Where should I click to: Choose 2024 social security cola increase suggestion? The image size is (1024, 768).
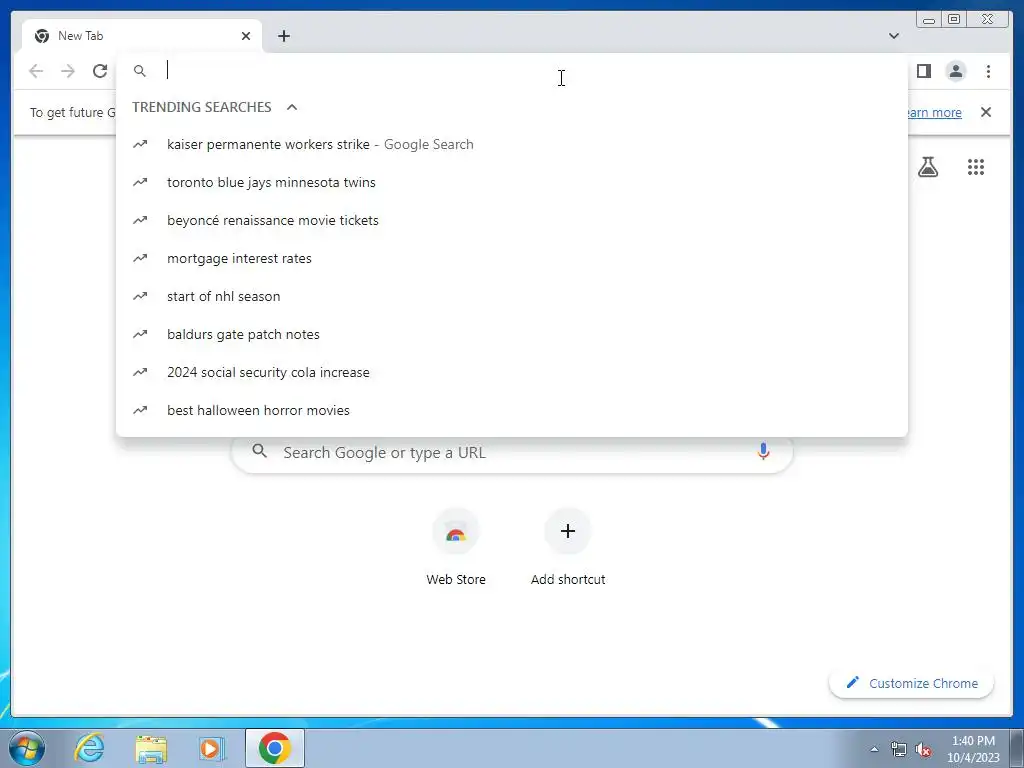point(511,372)
